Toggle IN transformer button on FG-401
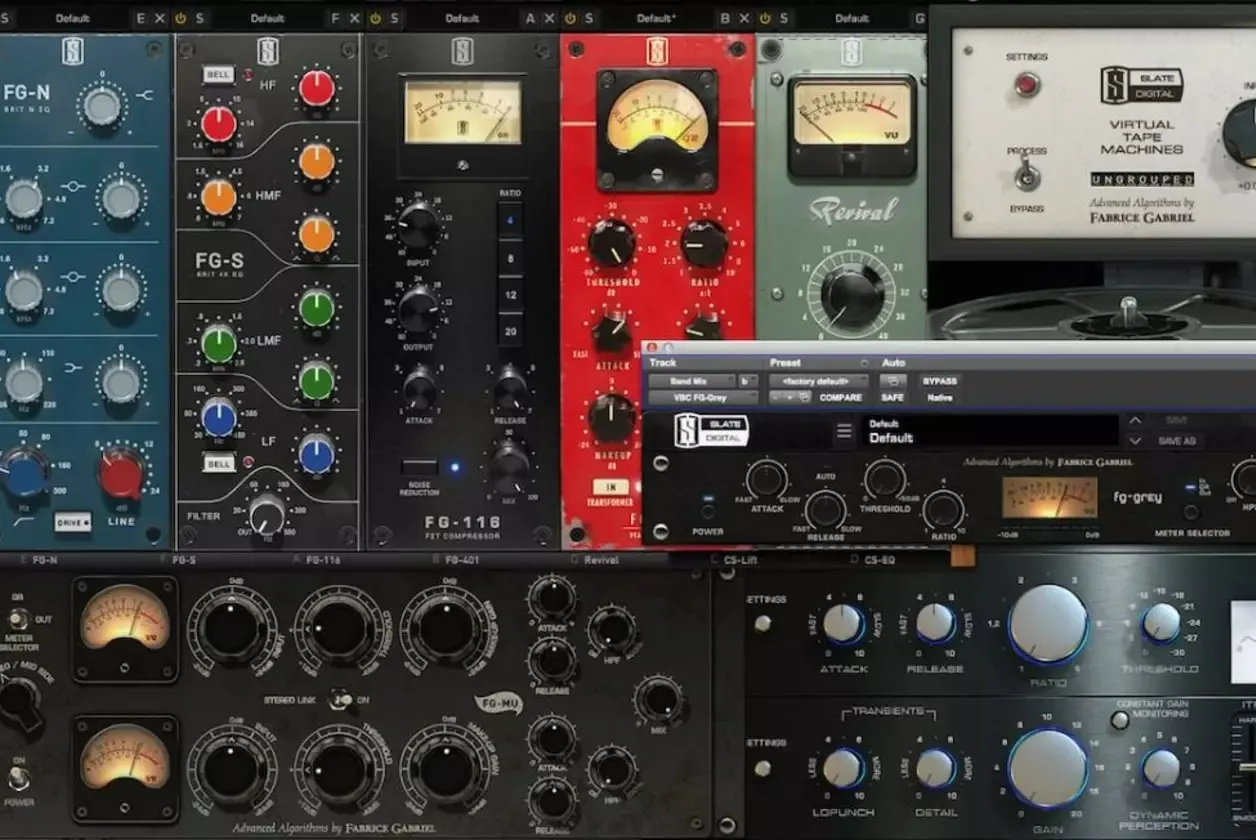1256x840 pixels. coord(610,487)
